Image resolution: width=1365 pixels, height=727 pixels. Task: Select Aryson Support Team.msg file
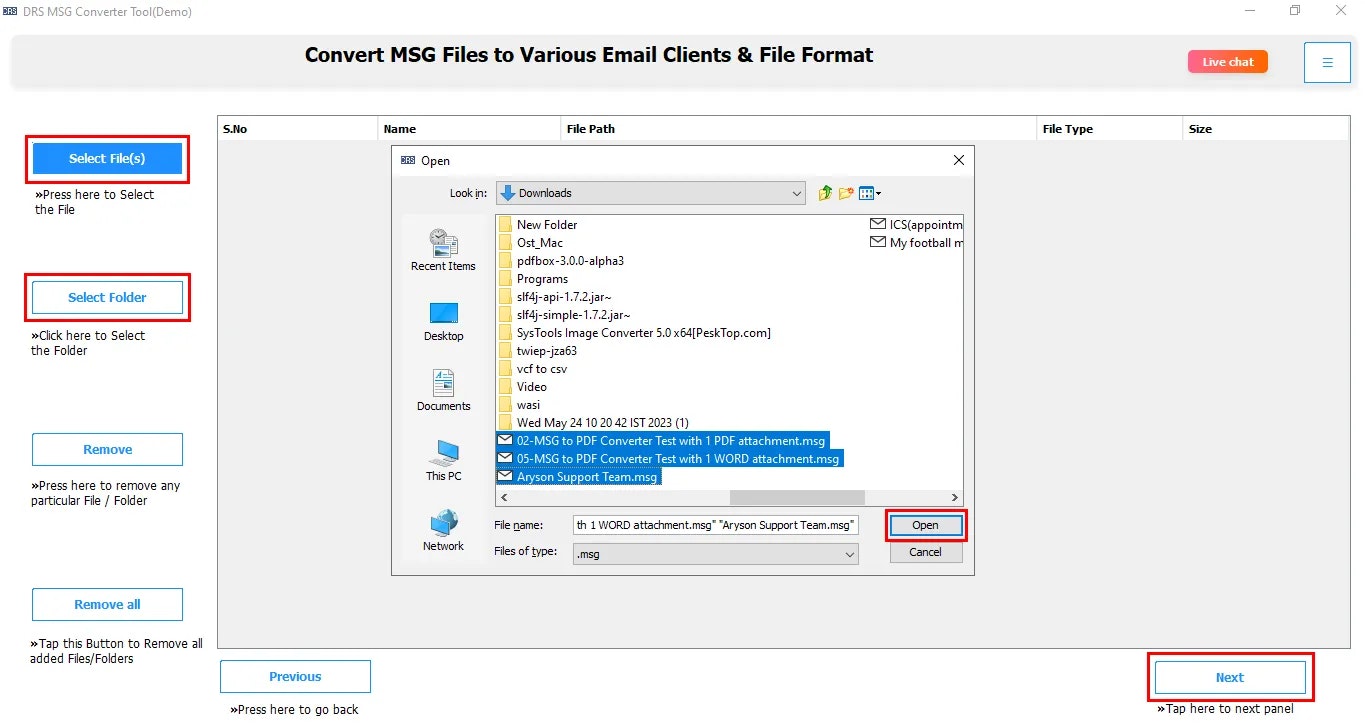pyautogui.click(x=579, y=477)
